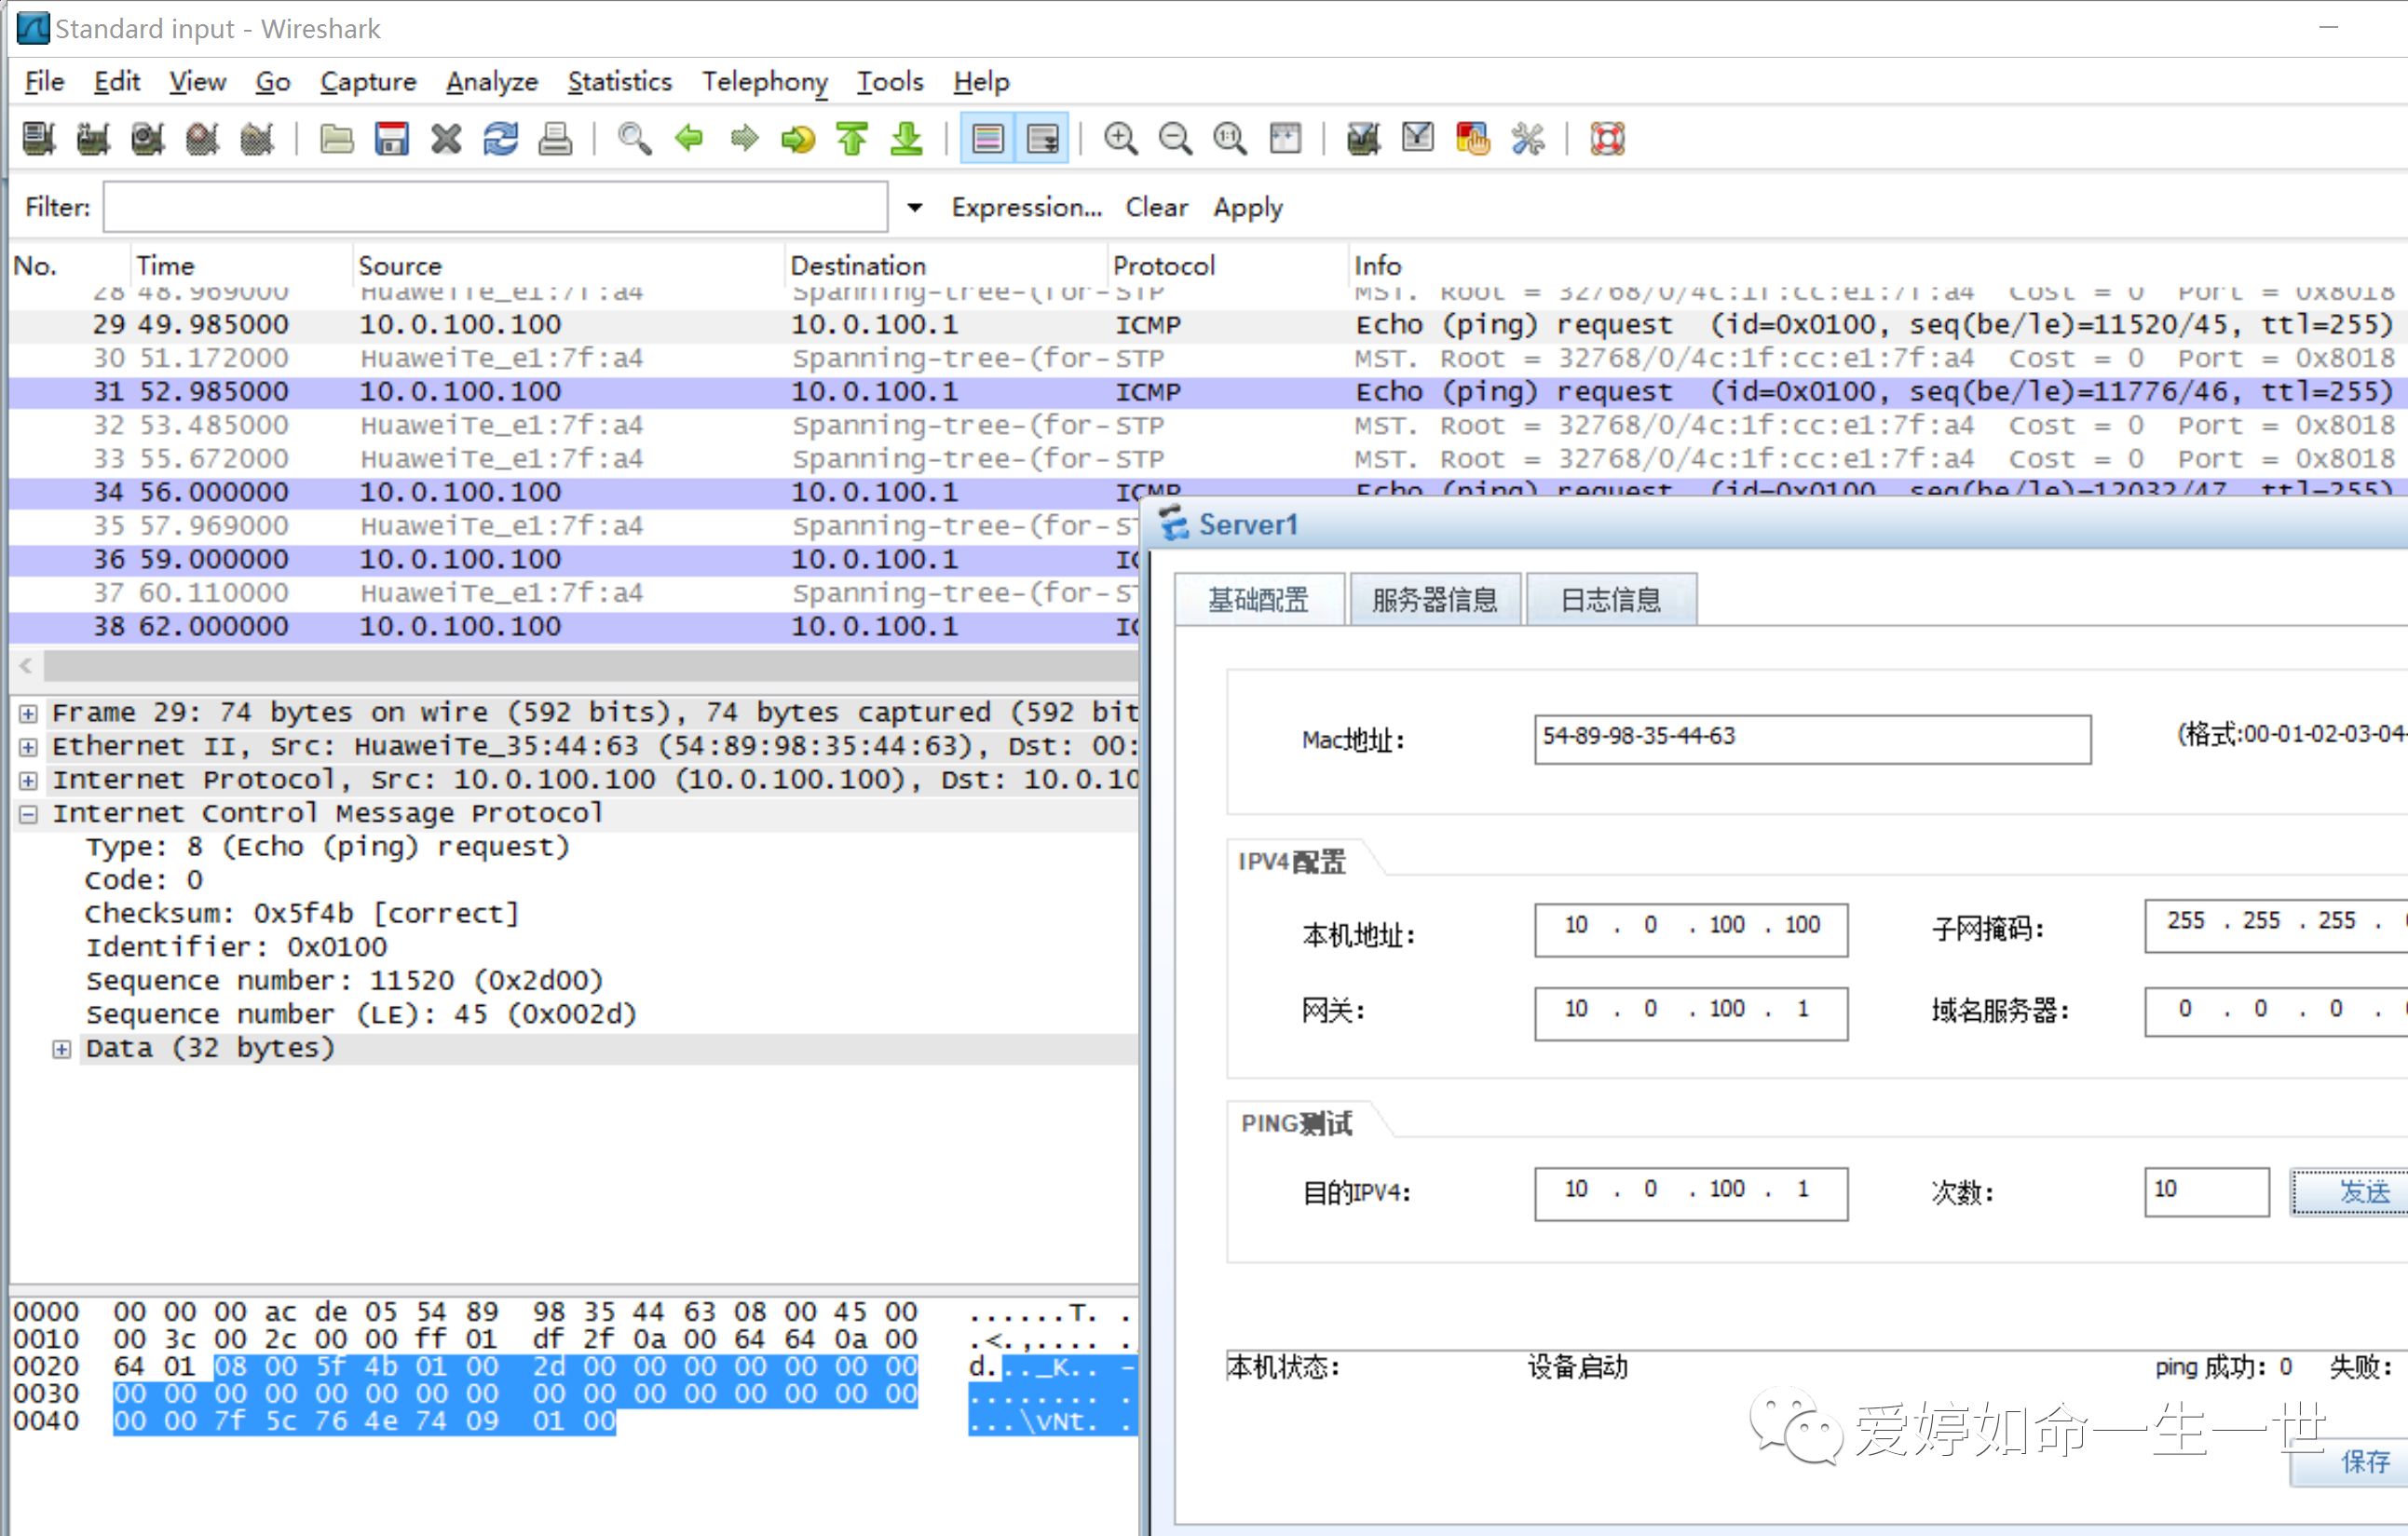Click the Expression... button

(x=1026, y=207)
